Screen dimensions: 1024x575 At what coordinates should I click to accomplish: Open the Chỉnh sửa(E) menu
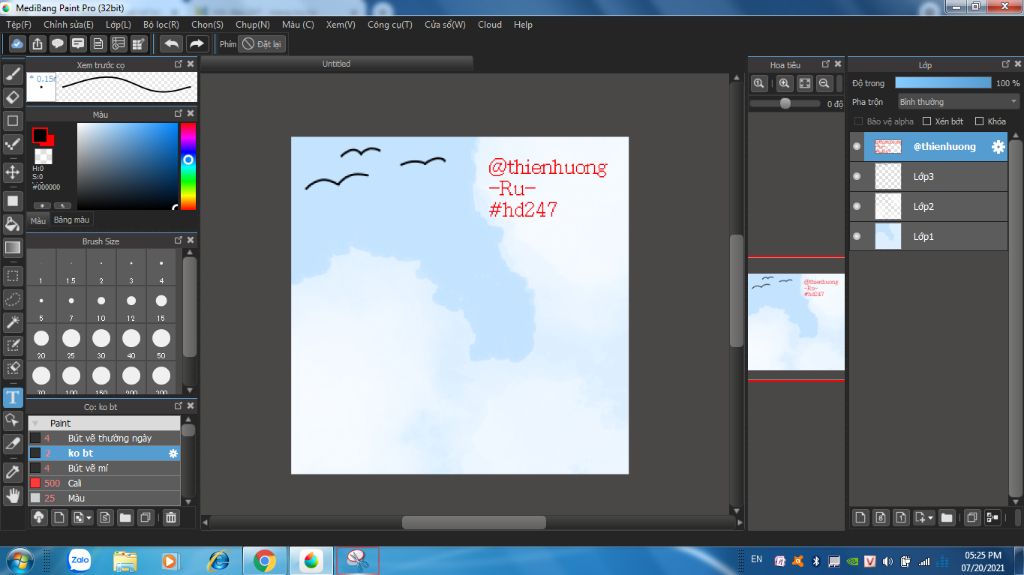[68, 25]
